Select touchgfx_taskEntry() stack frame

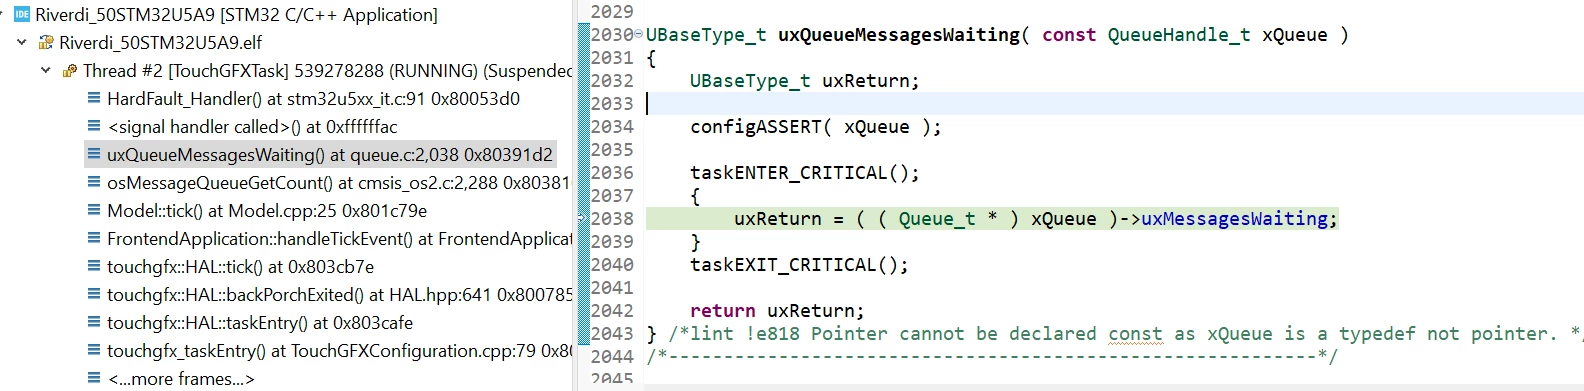click(339, 350)
